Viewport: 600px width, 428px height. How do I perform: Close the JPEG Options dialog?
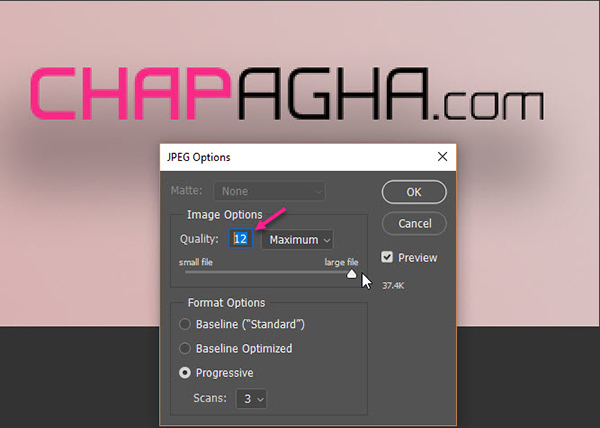tap(442, 156)
